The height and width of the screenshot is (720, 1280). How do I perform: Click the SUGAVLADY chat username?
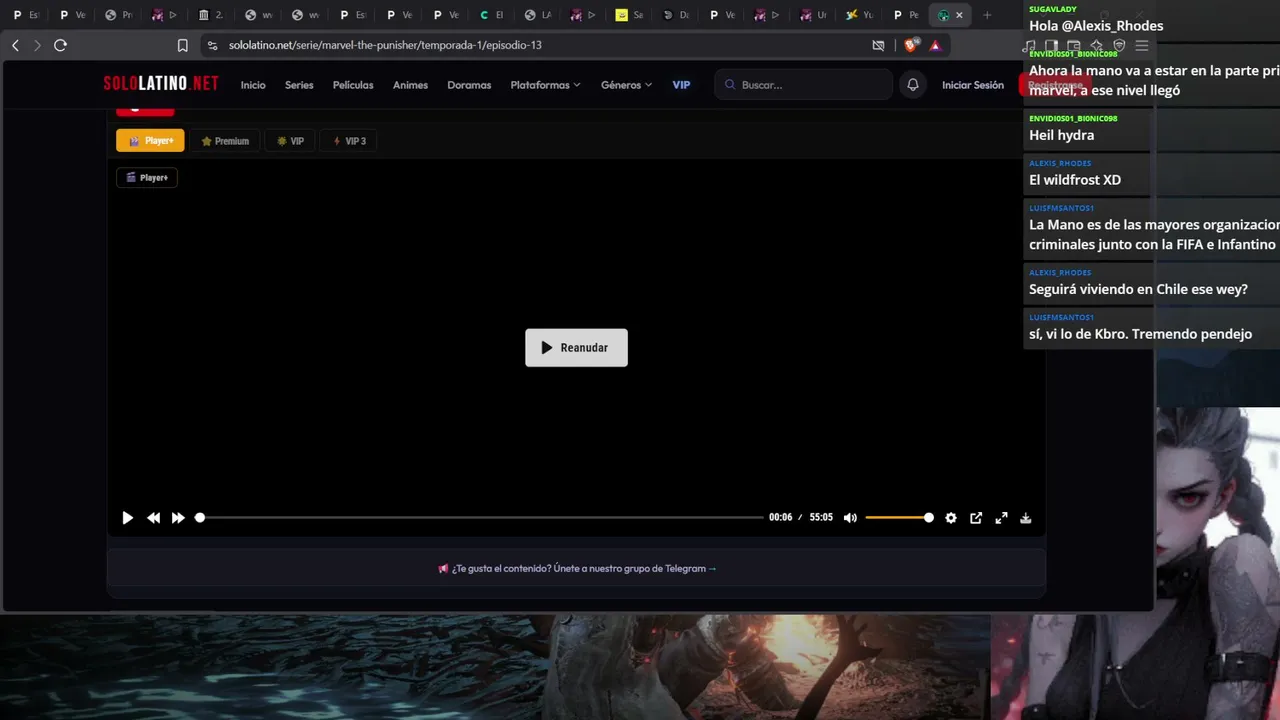pos(1053,9)
